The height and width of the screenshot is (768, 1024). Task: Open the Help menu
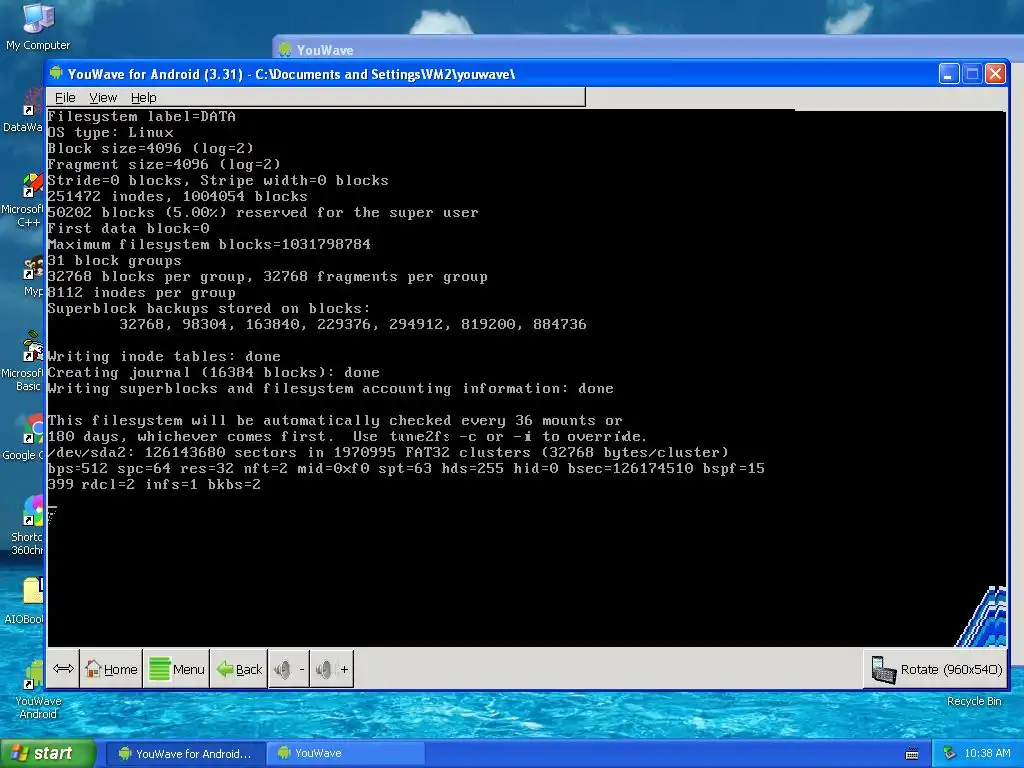click(143, 97)
